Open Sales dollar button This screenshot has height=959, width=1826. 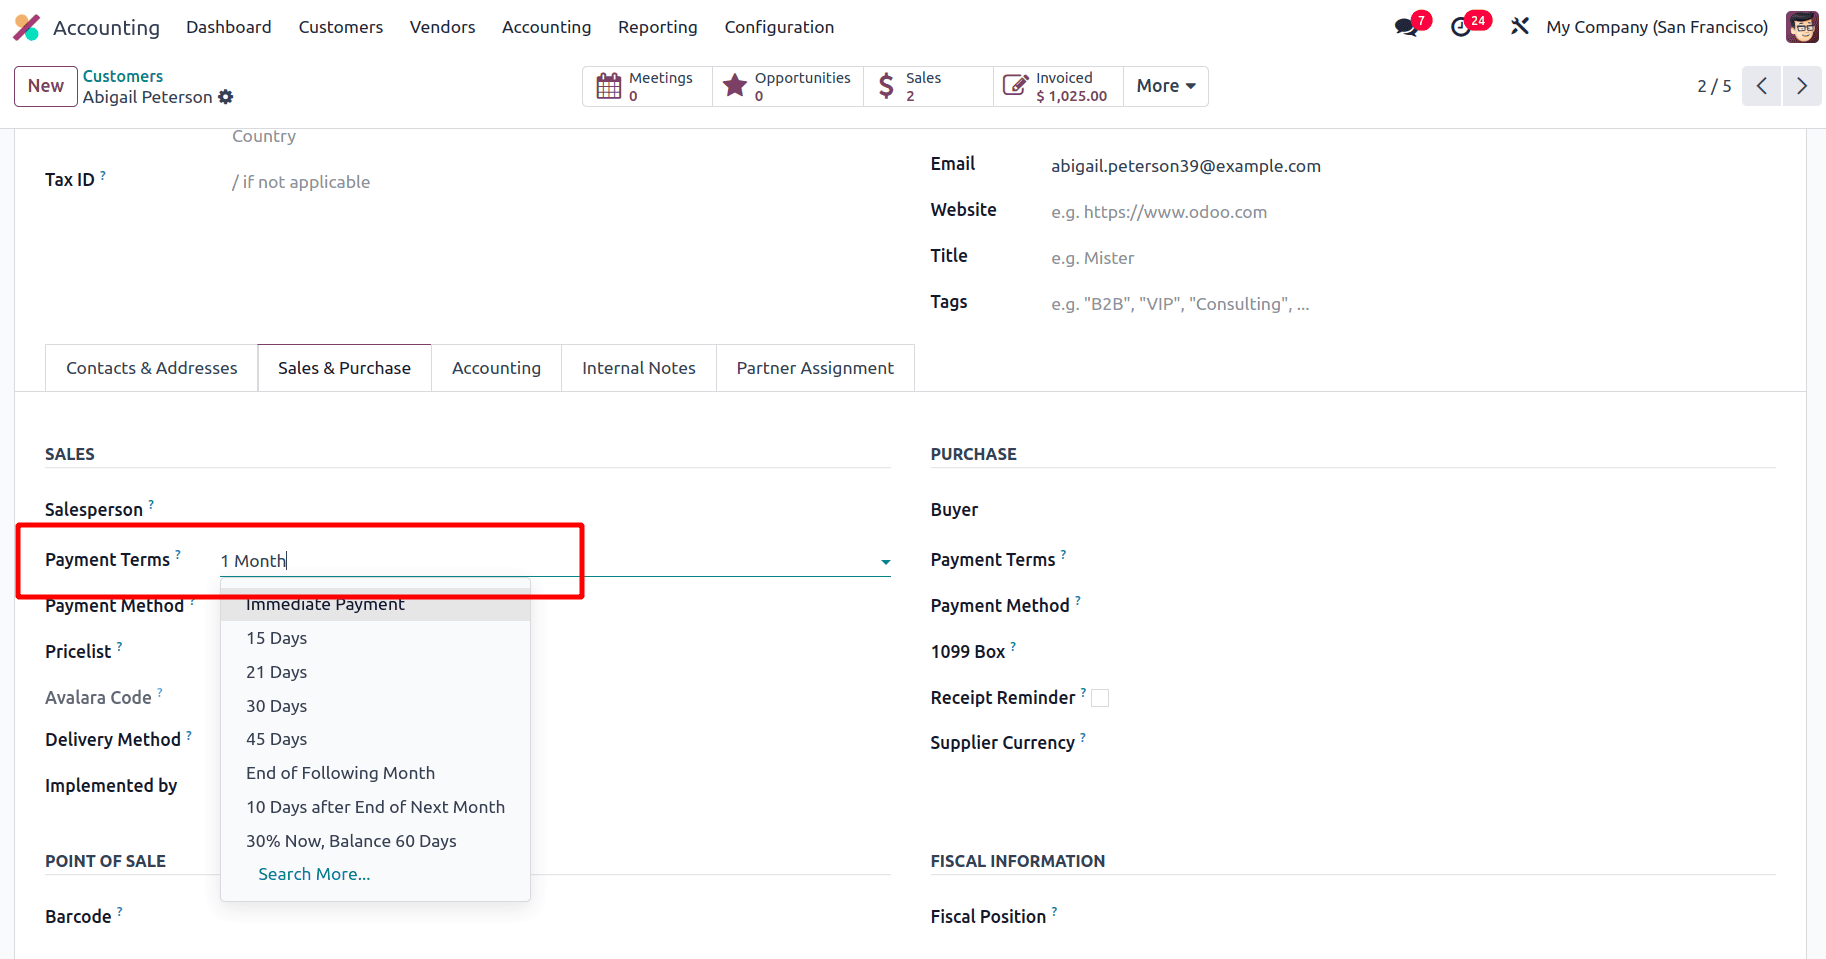click(x=928, y=86)
